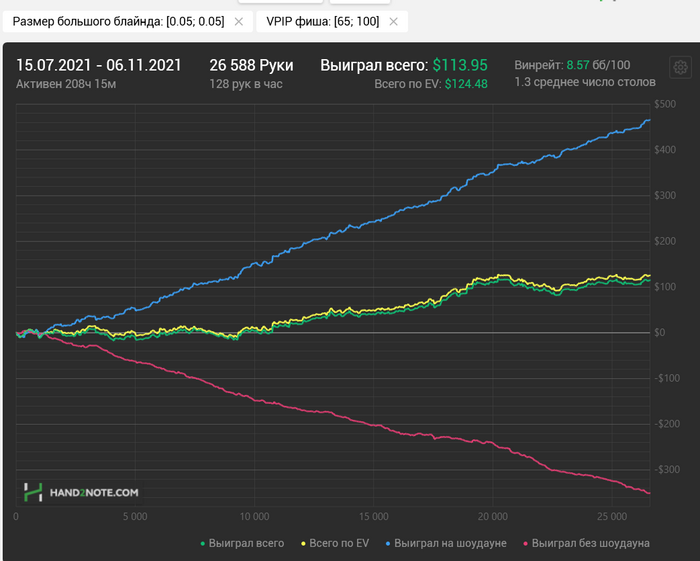700x561 pixels.
Task: Toggle the Выиграл на шоудауне legend series
Action: (446, 543)
